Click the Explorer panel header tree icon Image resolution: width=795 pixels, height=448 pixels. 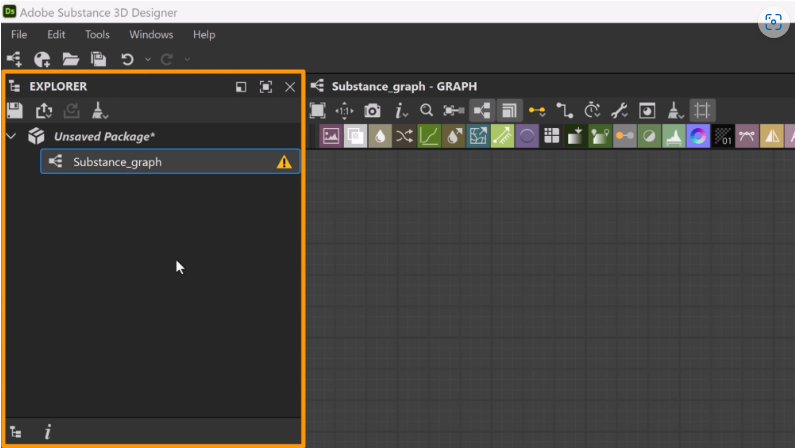click(15, 87)
